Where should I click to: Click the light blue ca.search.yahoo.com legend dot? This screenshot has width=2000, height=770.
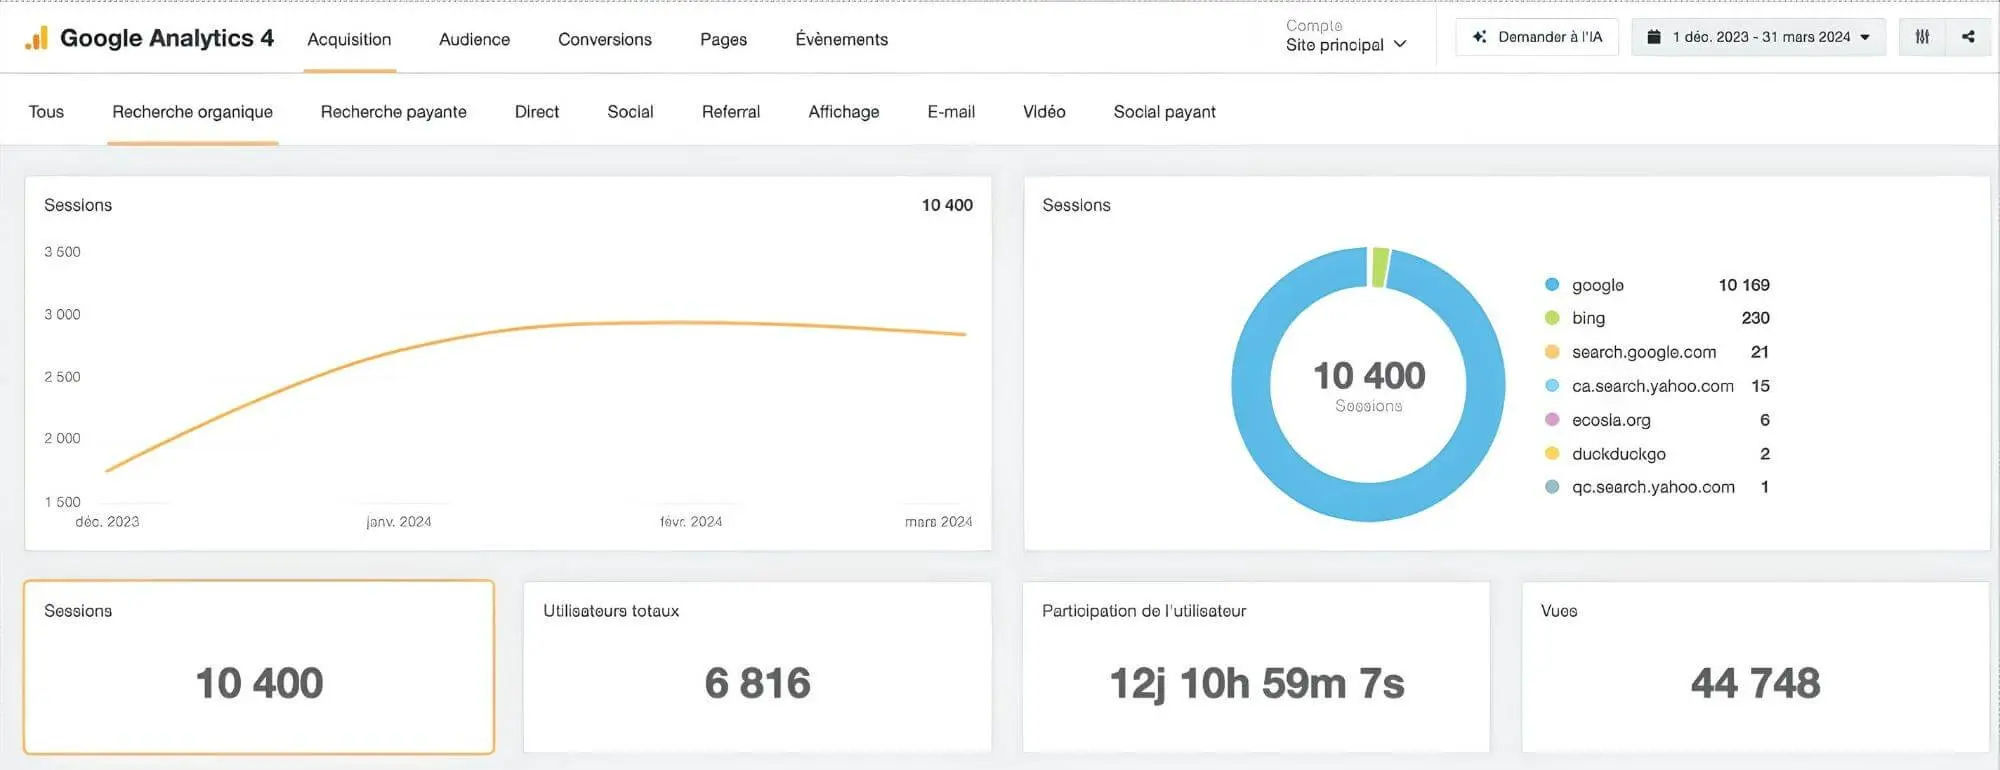click(x=1552, y=386)
